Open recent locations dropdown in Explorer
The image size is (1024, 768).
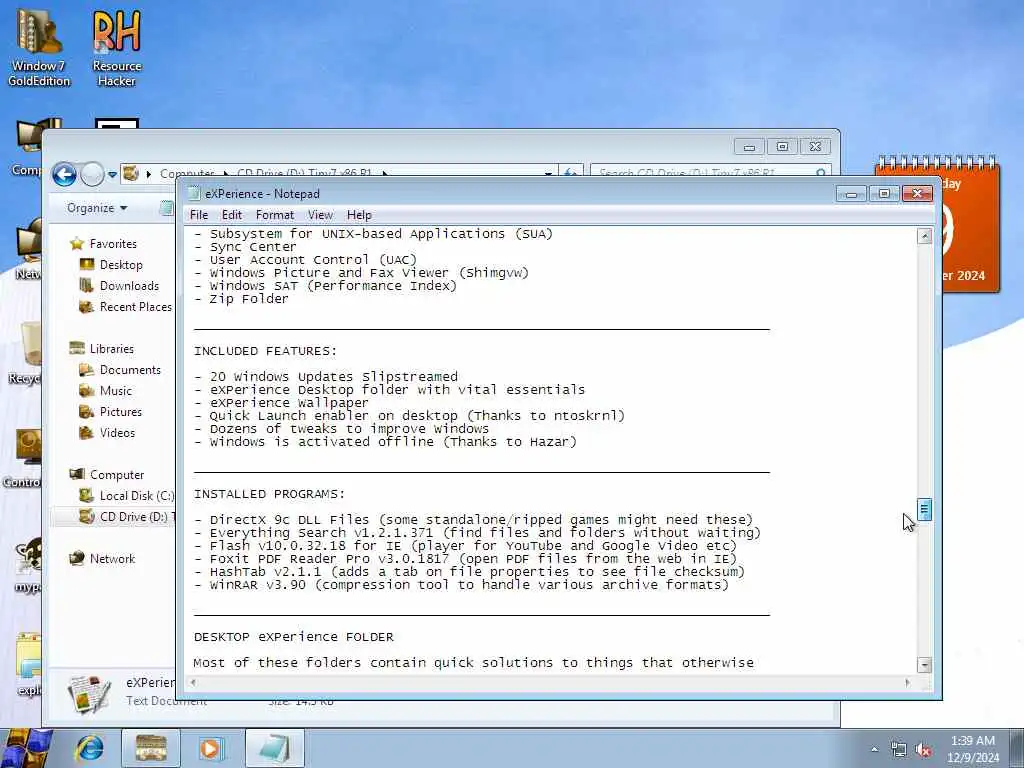click(x=112, y=174)
